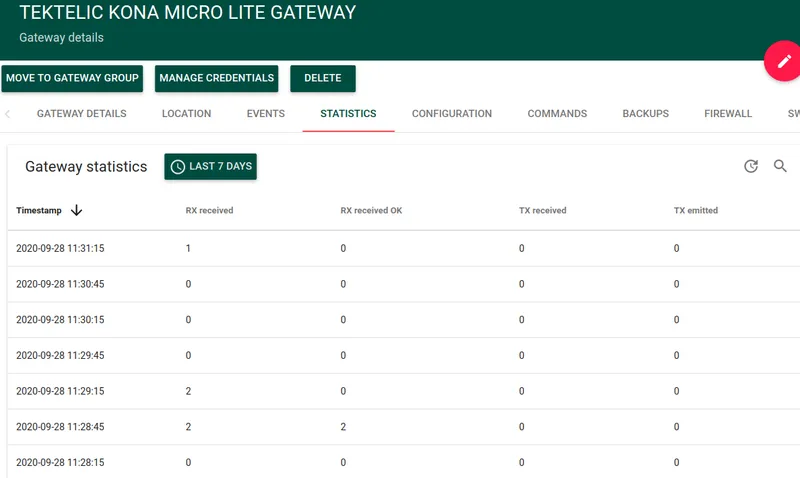Refresh the gateway statistics table
This screenshot has width=800, height=478.
point(751,166)
